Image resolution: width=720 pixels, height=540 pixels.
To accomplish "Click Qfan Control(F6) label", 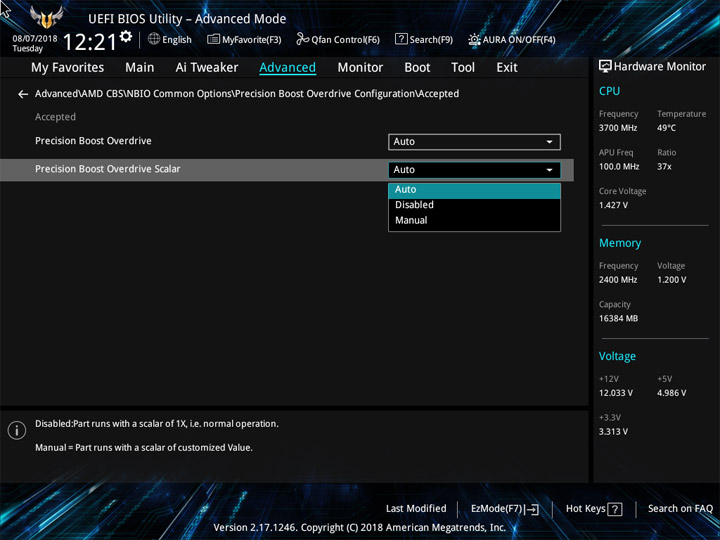I will tap(346, 40).
